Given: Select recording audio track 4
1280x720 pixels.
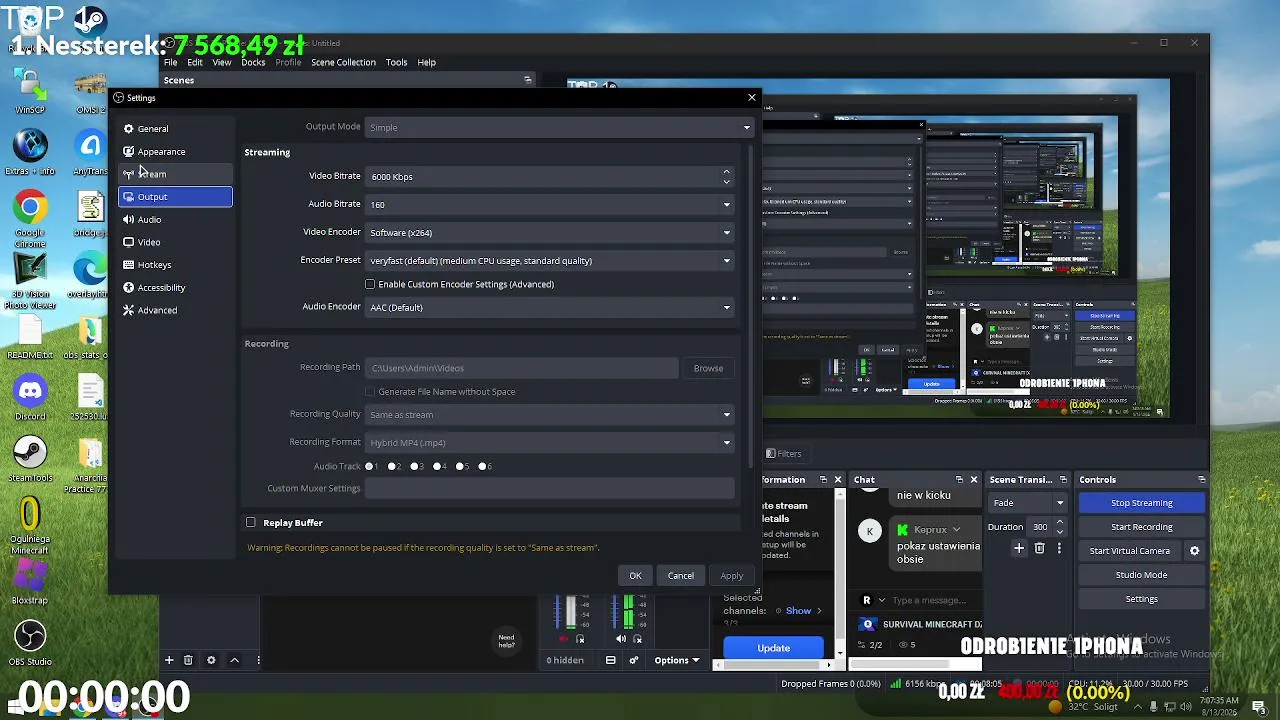Looking at the screenshot, I should click(438, 466).
